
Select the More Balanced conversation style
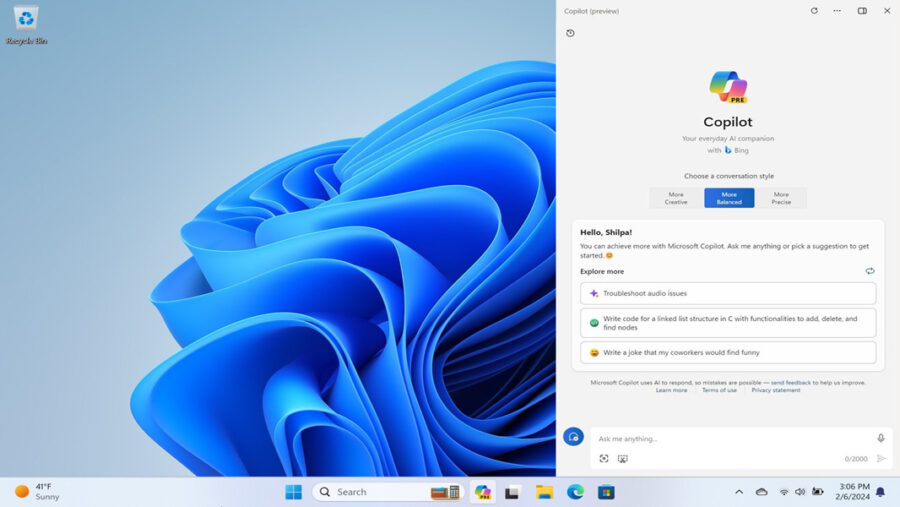coord(729,198)
